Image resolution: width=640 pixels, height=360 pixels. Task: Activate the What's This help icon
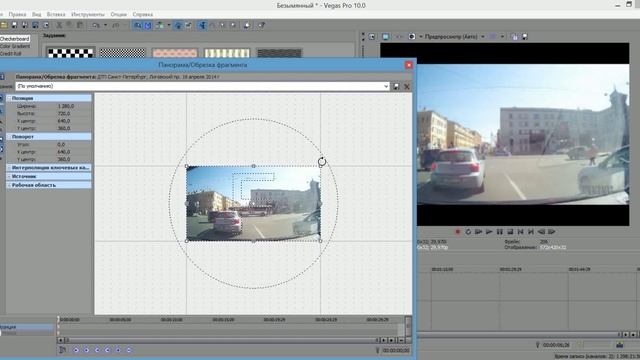tap(261, 25)
